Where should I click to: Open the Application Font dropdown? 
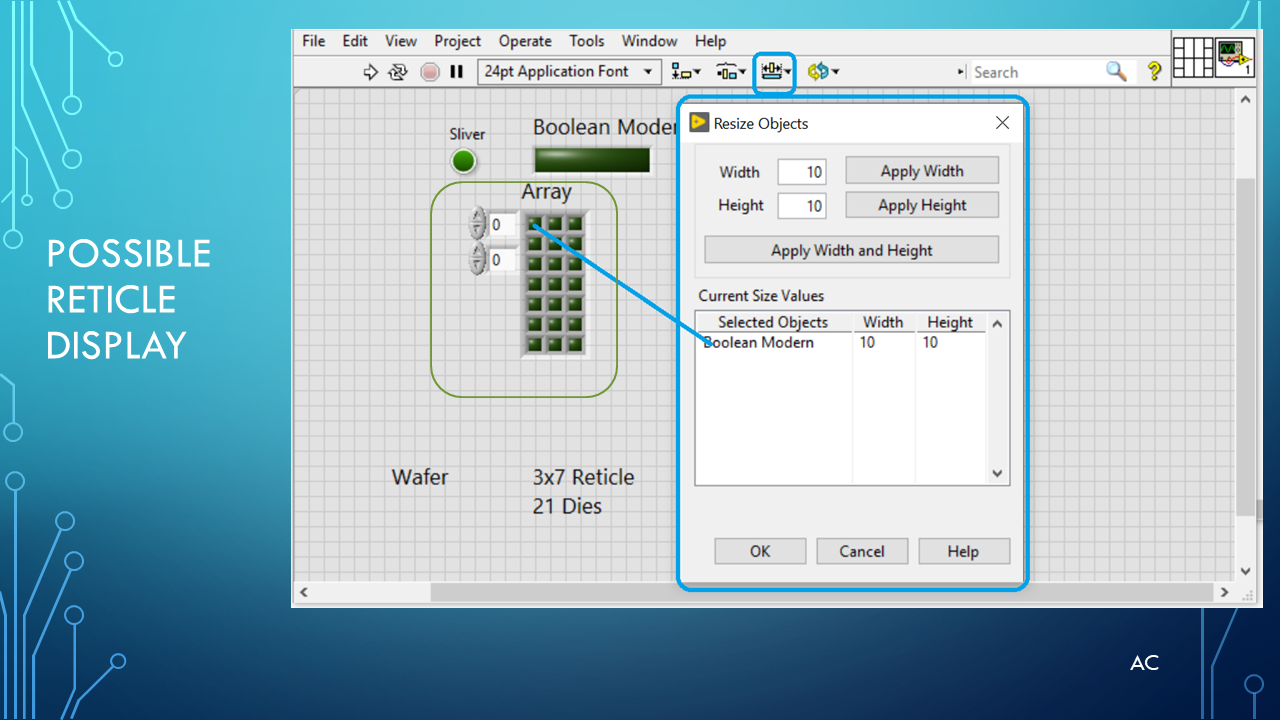tap(649, 71)
